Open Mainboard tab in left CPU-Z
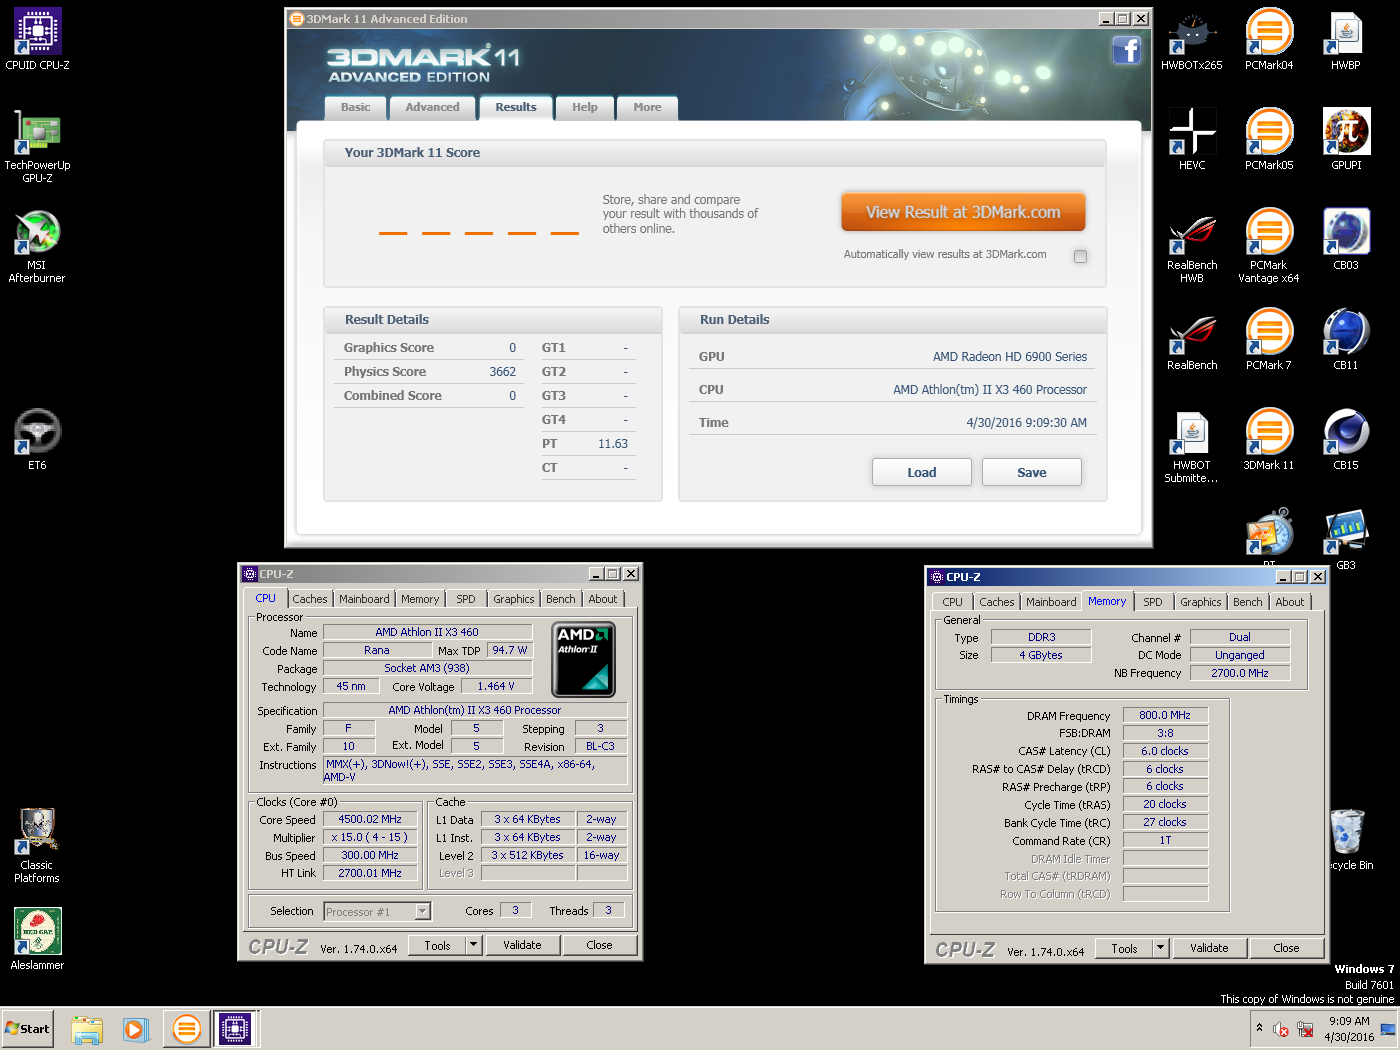1400x1050 pixels. (x=364, y=599)
